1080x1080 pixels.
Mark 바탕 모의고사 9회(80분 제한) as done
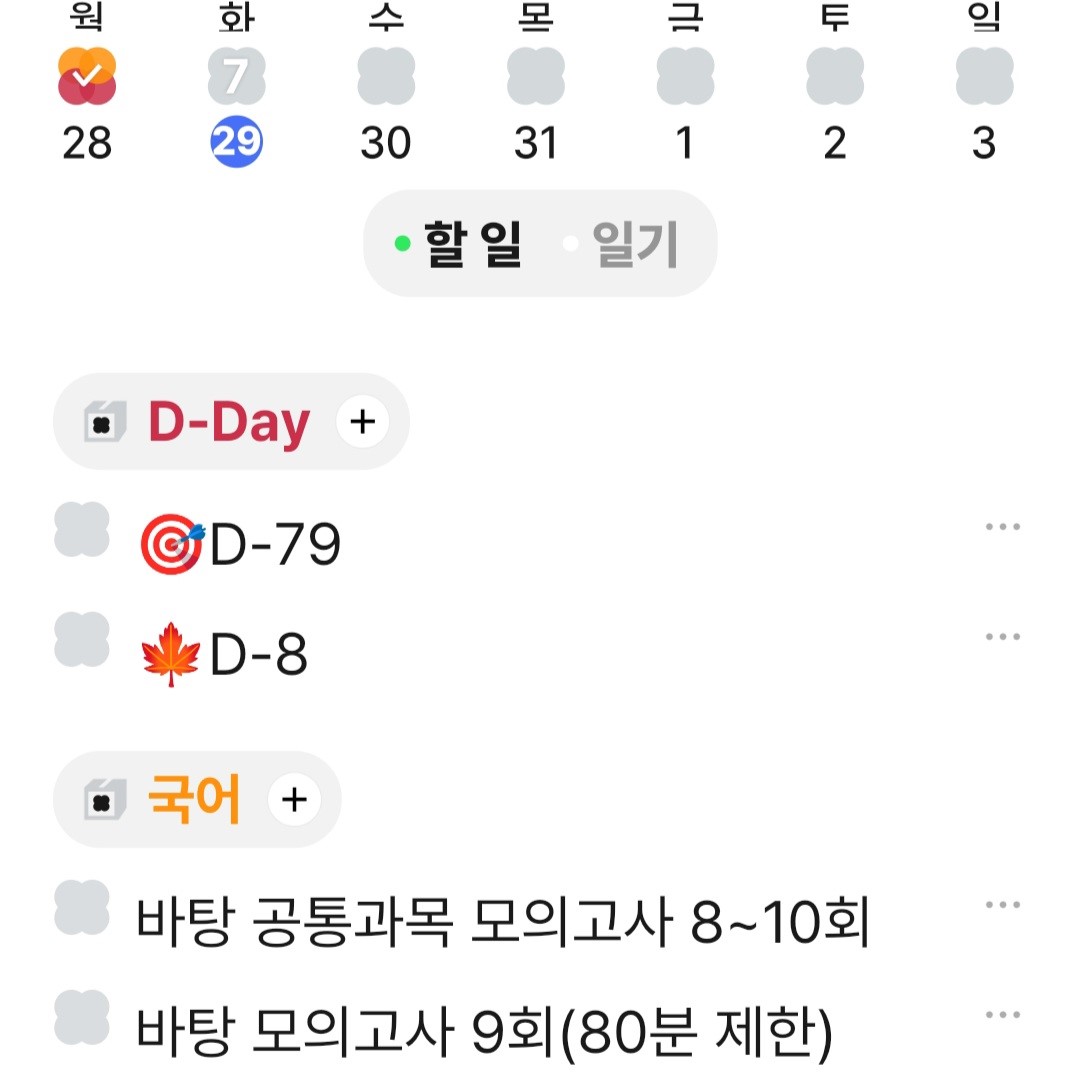[x=82, y=1017]
